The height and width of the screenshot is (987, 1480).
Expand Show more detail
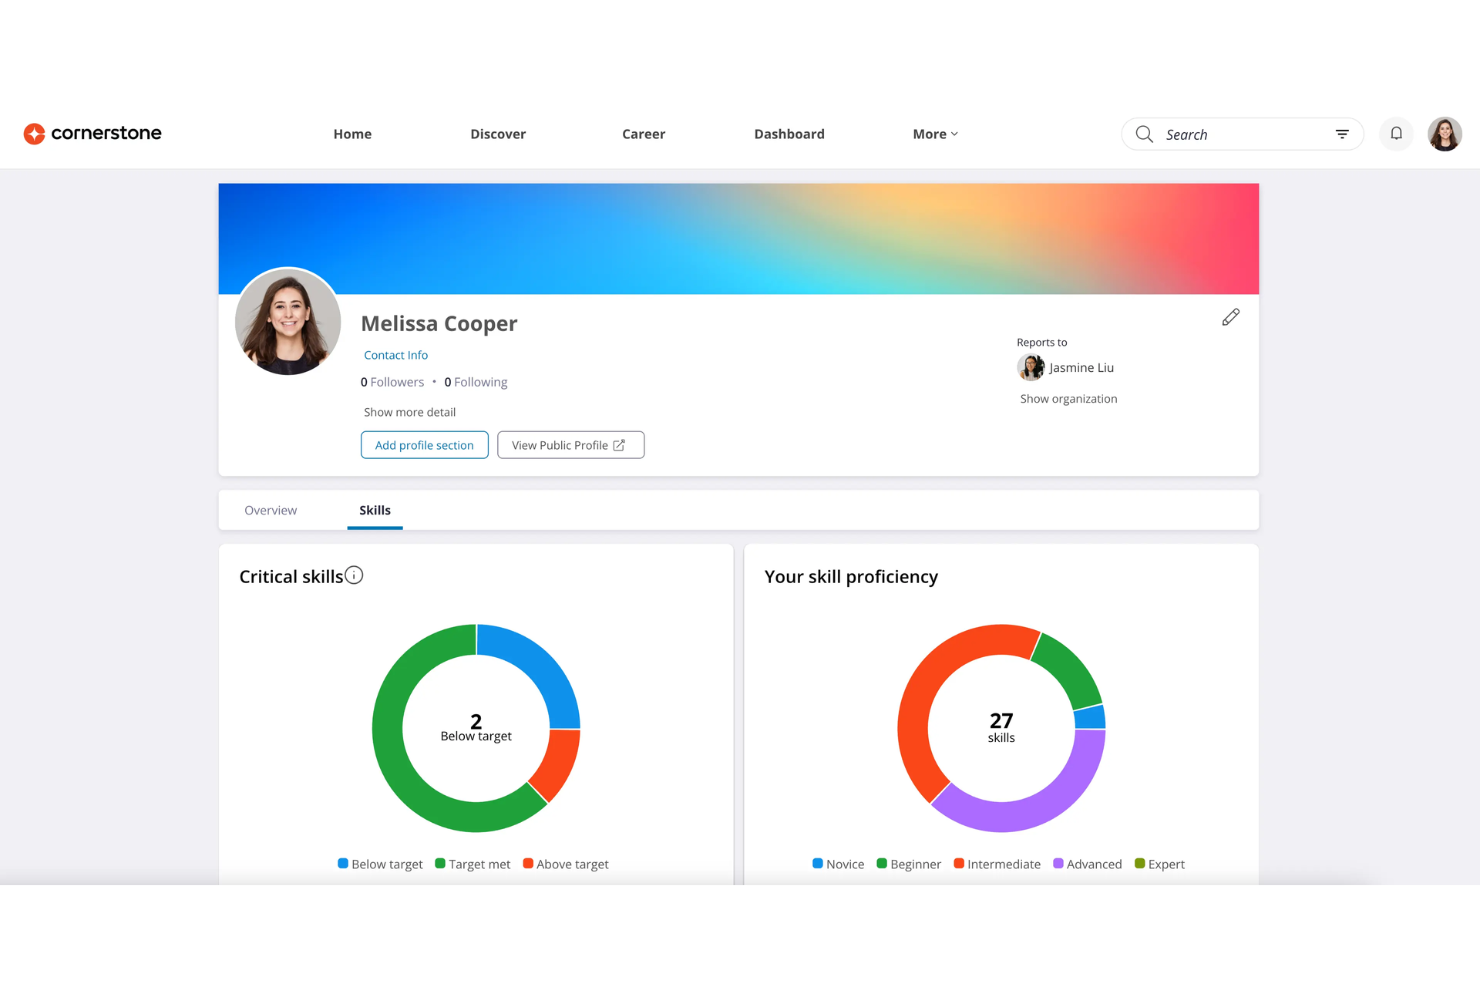(x=409, y=411)
